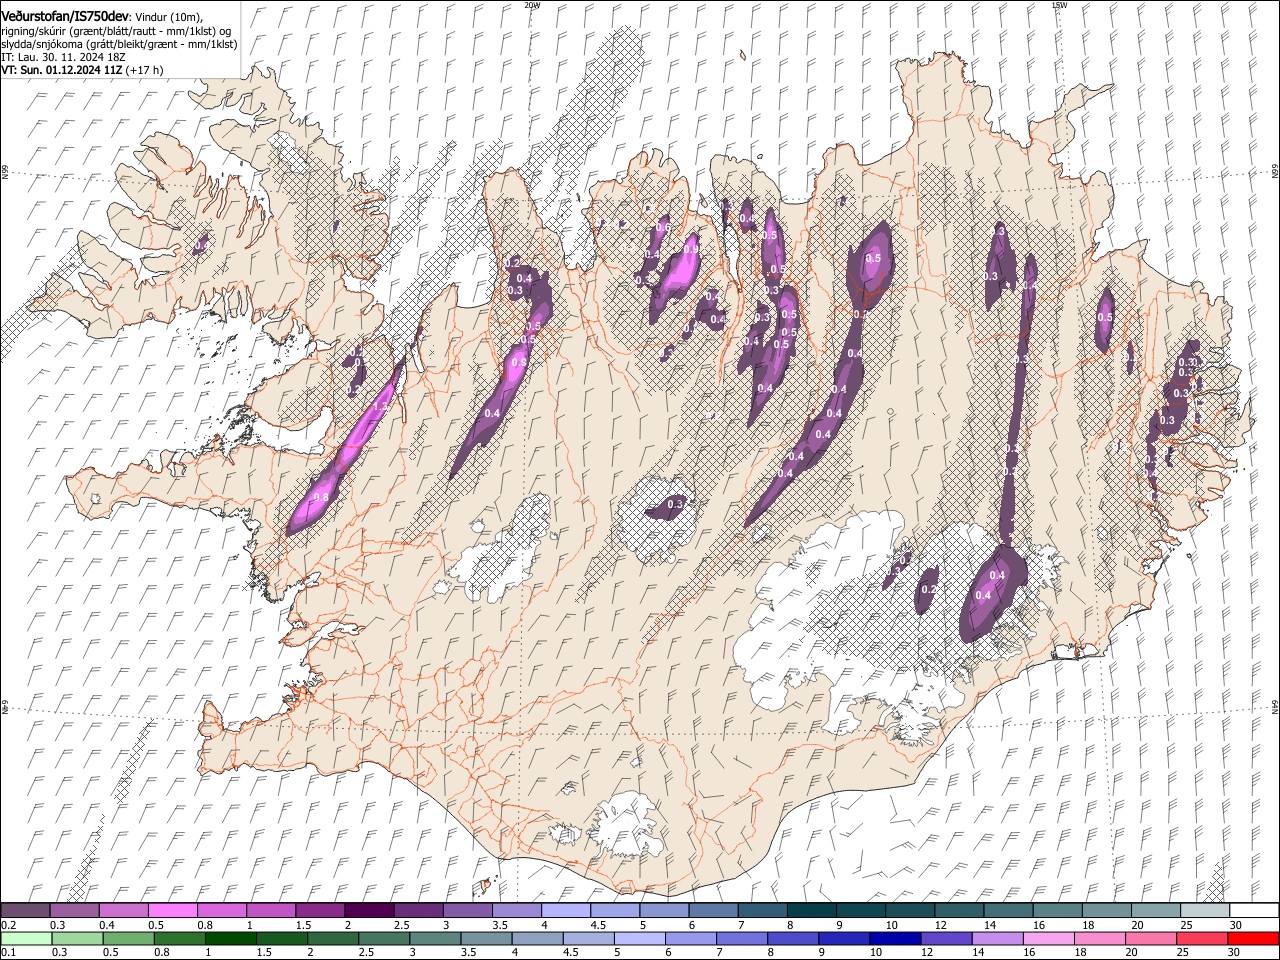Viewport: 1280px width, 960px height.
Task: Pick the pale grey upper swatch between 20 and 25
Action: pos(1154,911)
